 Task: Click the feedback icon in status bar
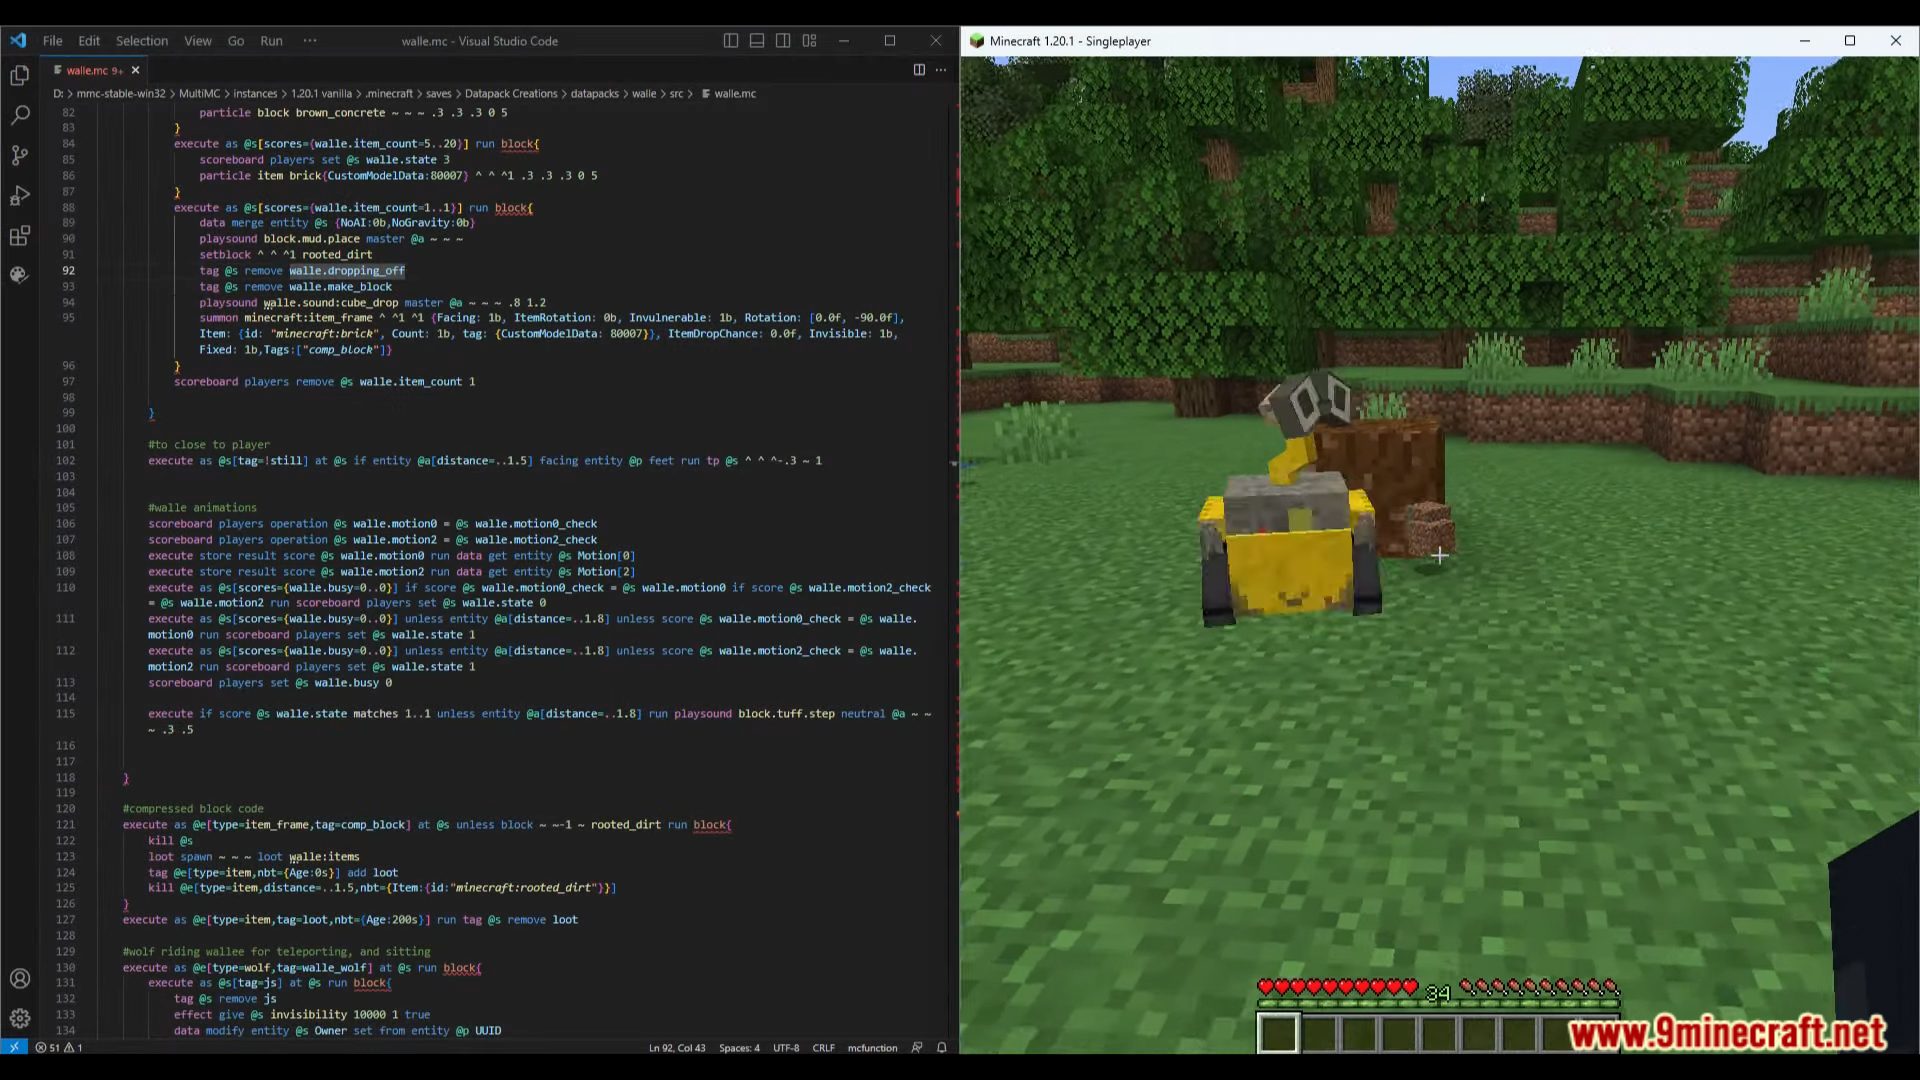pos(917,1047)
